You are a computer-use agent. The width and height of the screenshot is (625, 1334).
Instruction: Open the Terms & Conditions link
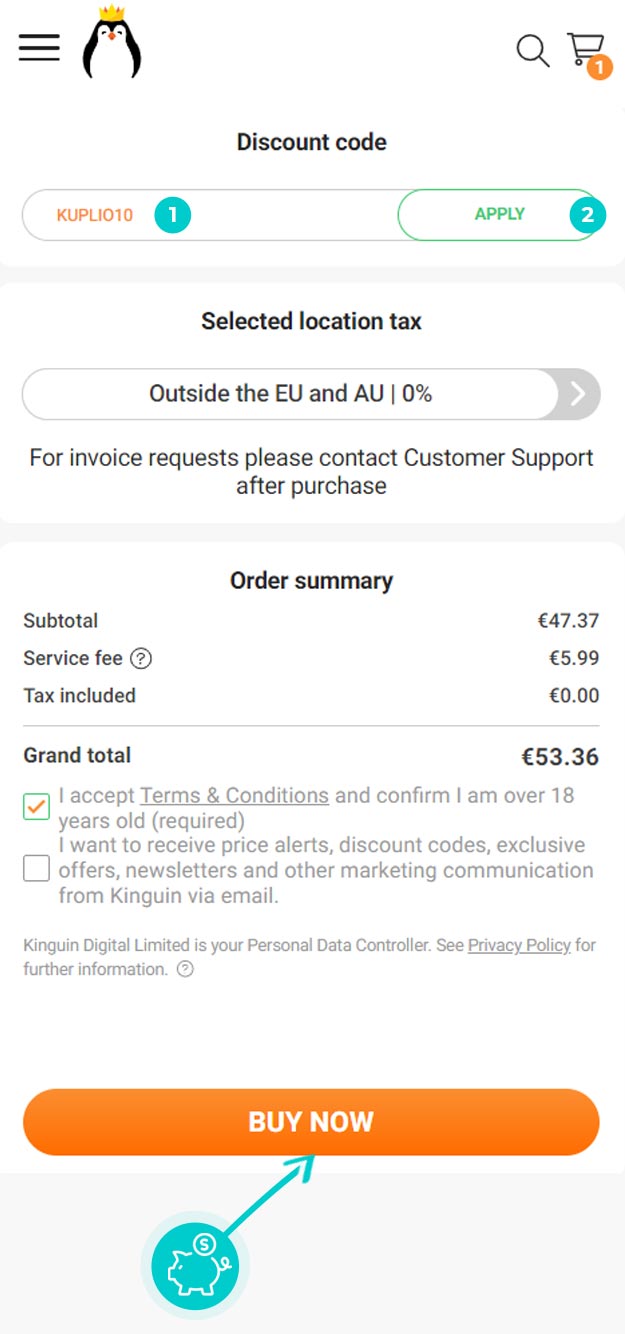234,795
